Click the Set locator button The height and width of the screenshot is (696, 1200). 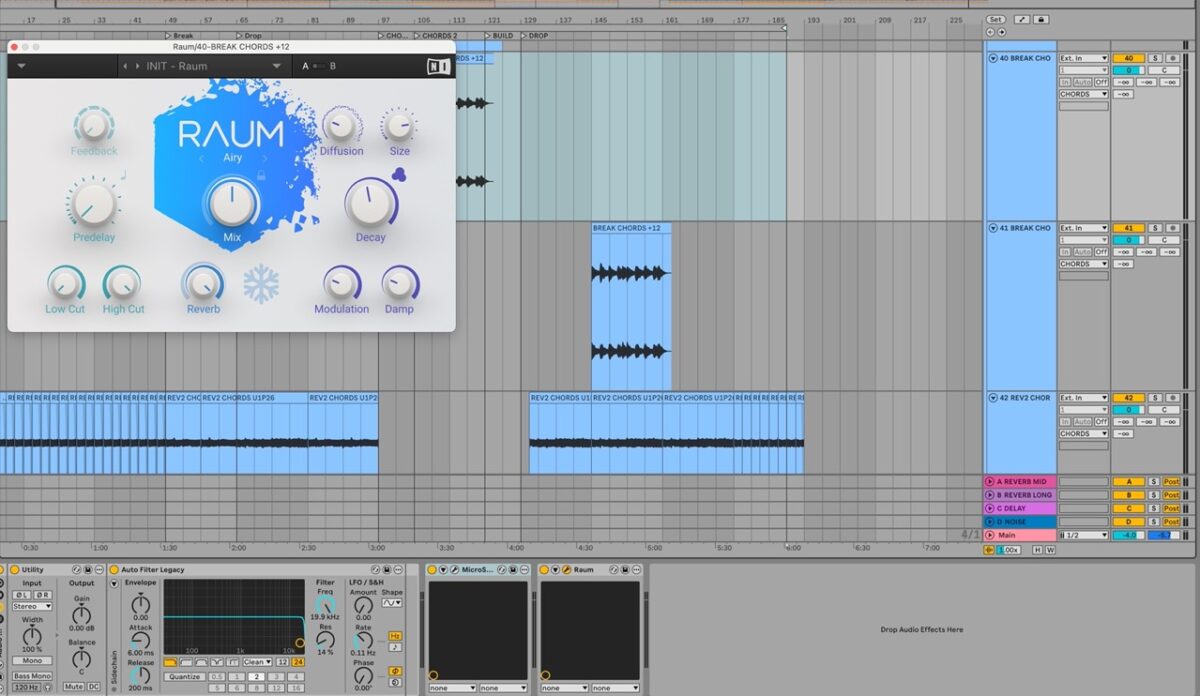(995, 19)
